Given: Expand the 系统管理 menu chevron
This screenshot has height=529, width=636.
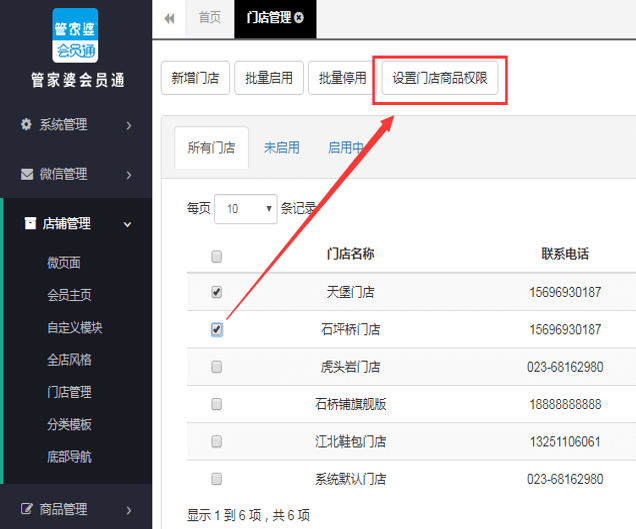Looking at the screenshot, I should coord(129,125).
